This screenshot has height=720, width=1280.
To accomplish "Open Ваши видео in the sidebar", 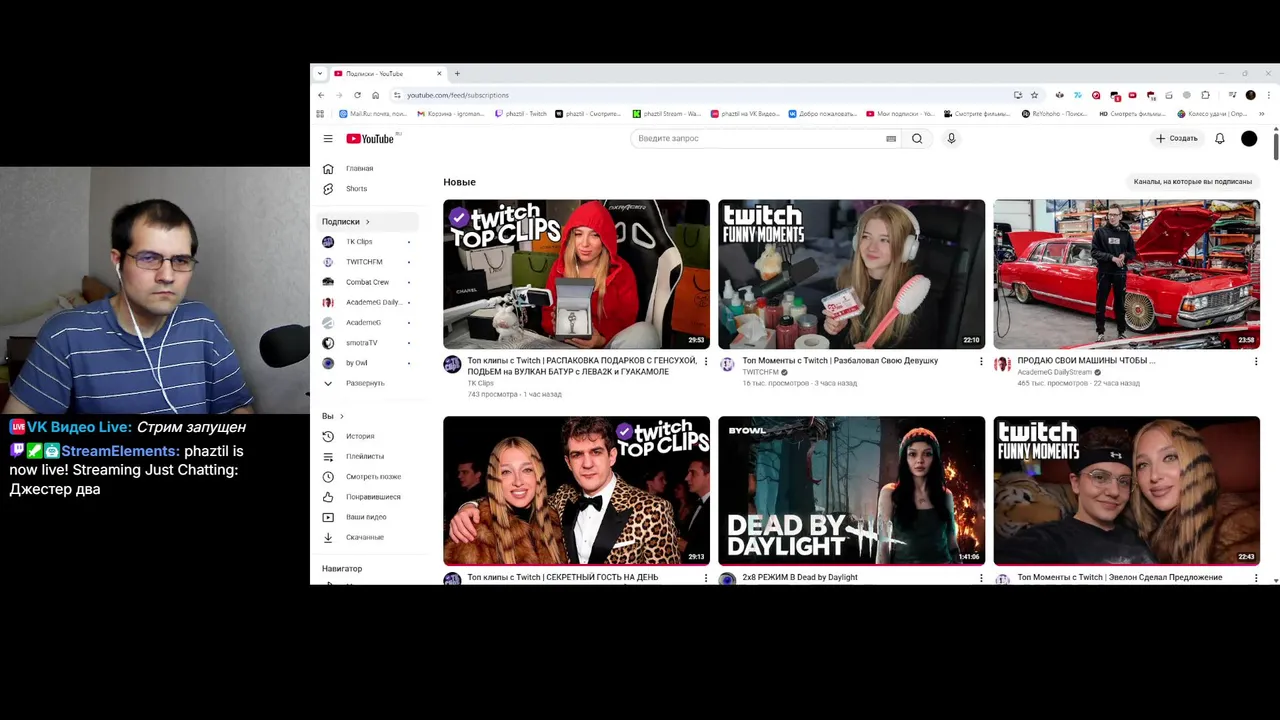I will pos(367,517).
